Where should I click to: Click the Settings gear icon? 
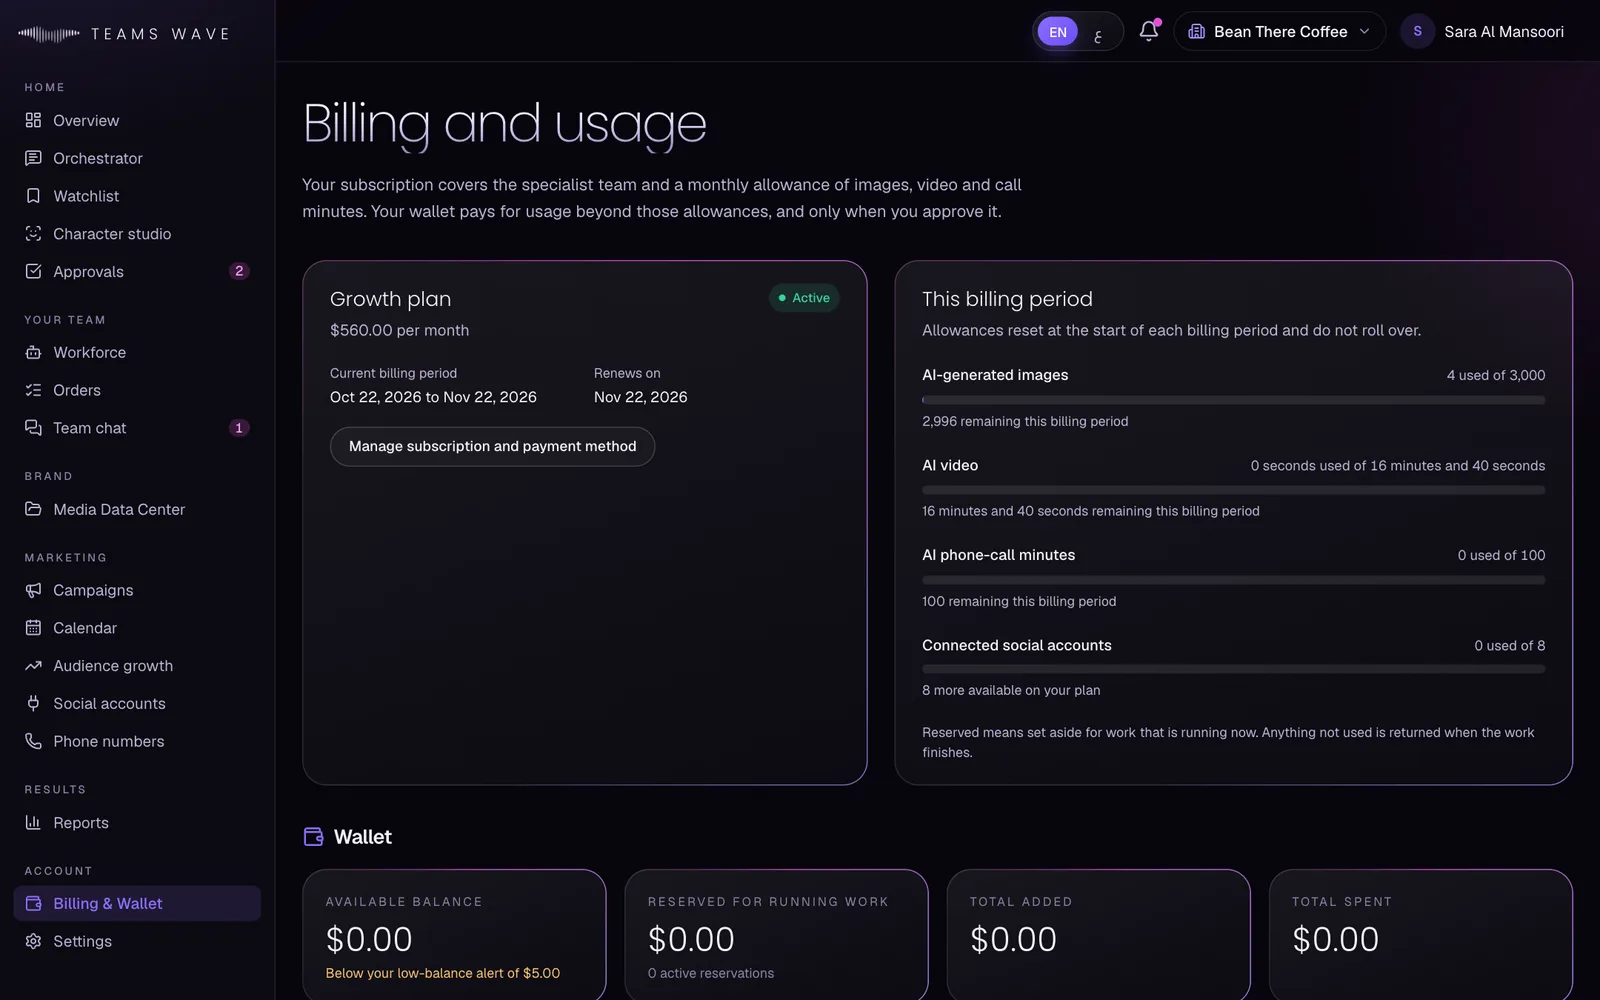pos(33,941)
